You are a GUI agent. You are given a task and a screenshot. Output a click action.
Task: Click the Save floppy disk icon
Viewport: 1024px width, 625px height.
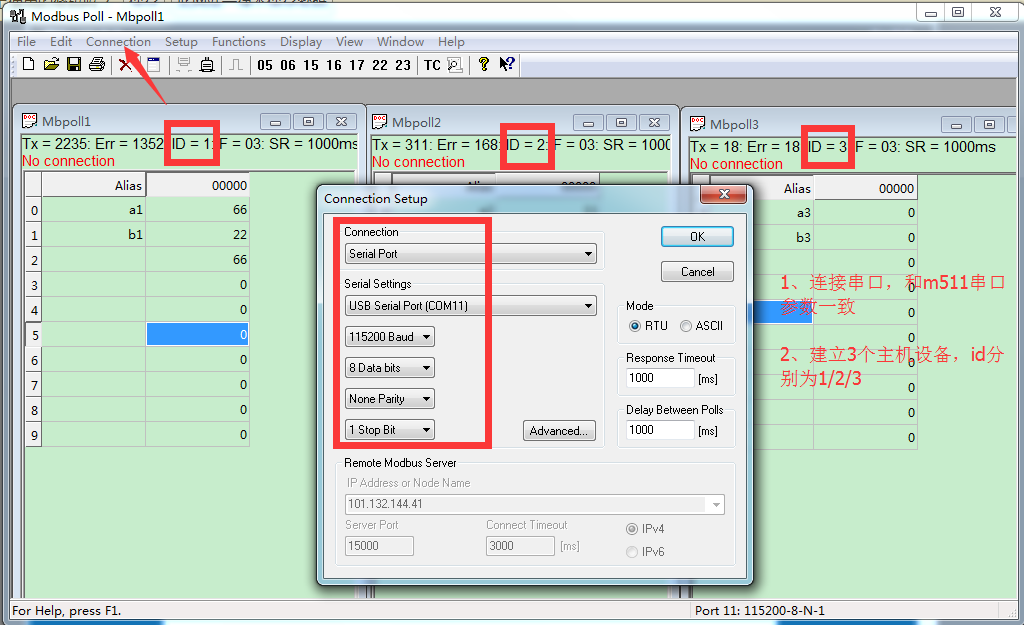[x=74, y=65]
